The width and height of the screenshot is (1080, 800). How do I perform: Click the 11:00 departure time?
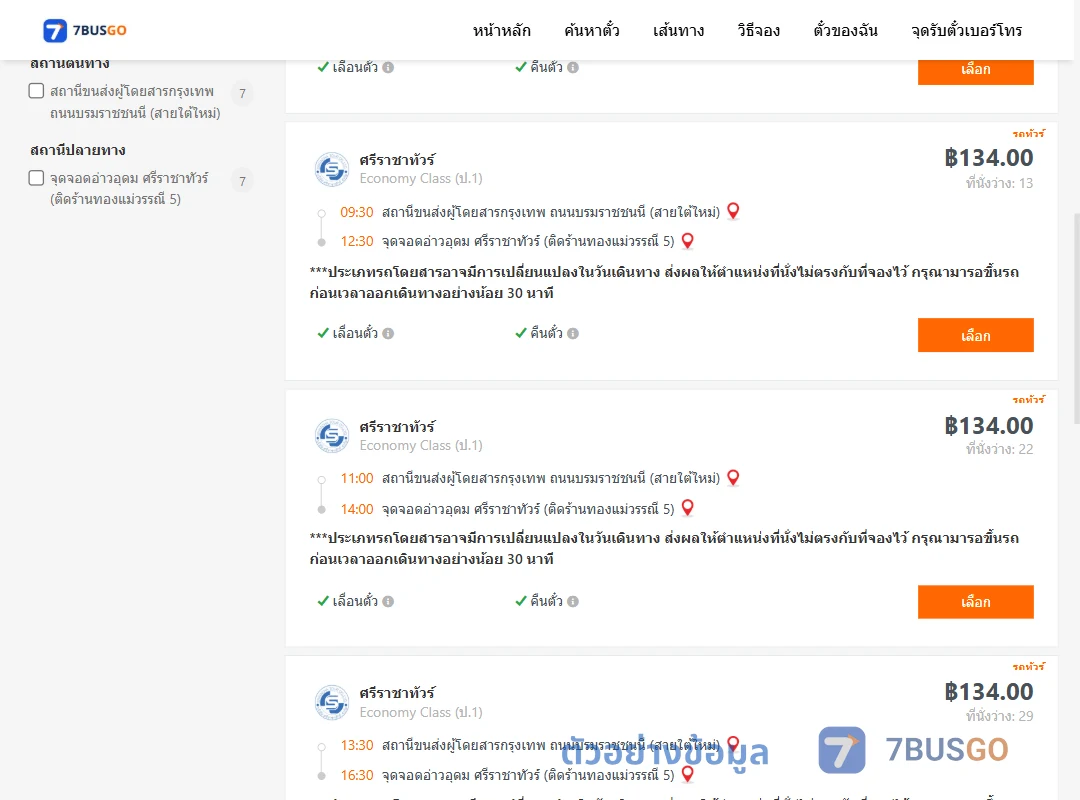pyautogui.click(x=357, y=478)
